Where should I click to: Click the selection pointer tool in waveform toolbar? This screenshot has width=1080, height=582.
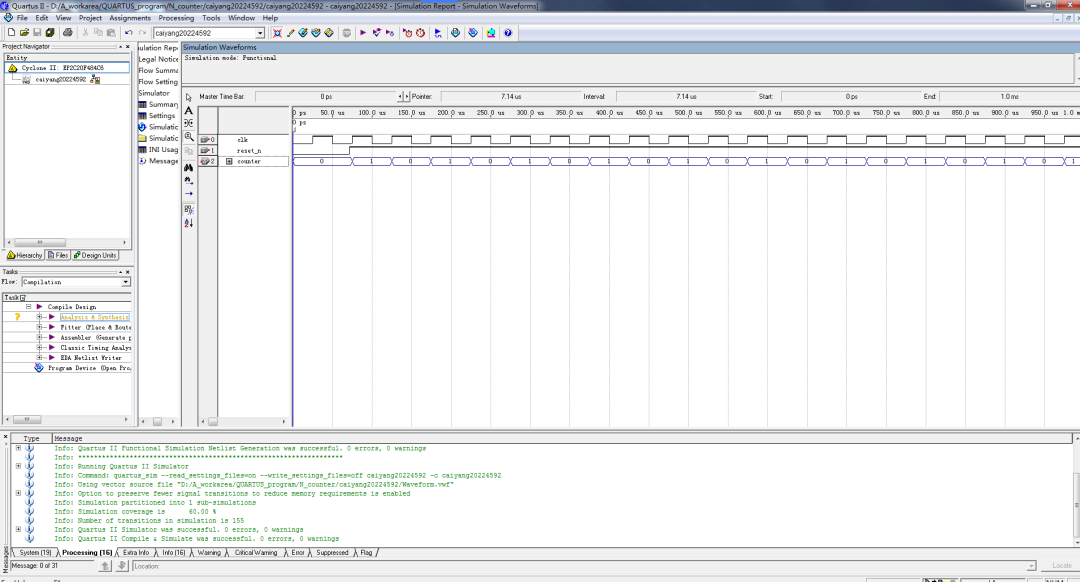tap(189, 97)
